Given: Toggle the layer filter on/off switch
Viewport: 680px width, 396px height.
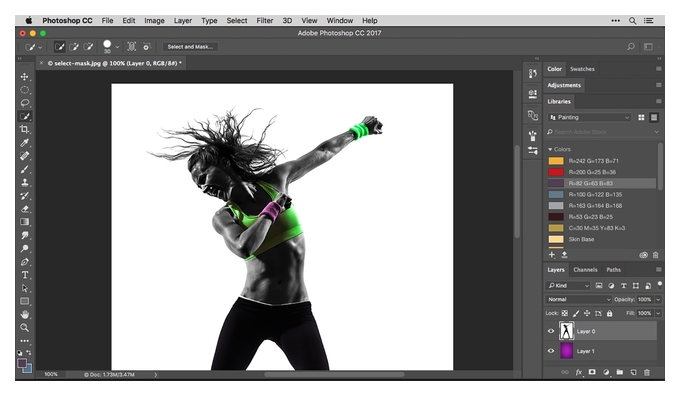Looking at the screenshot, I should click(660, 285).
